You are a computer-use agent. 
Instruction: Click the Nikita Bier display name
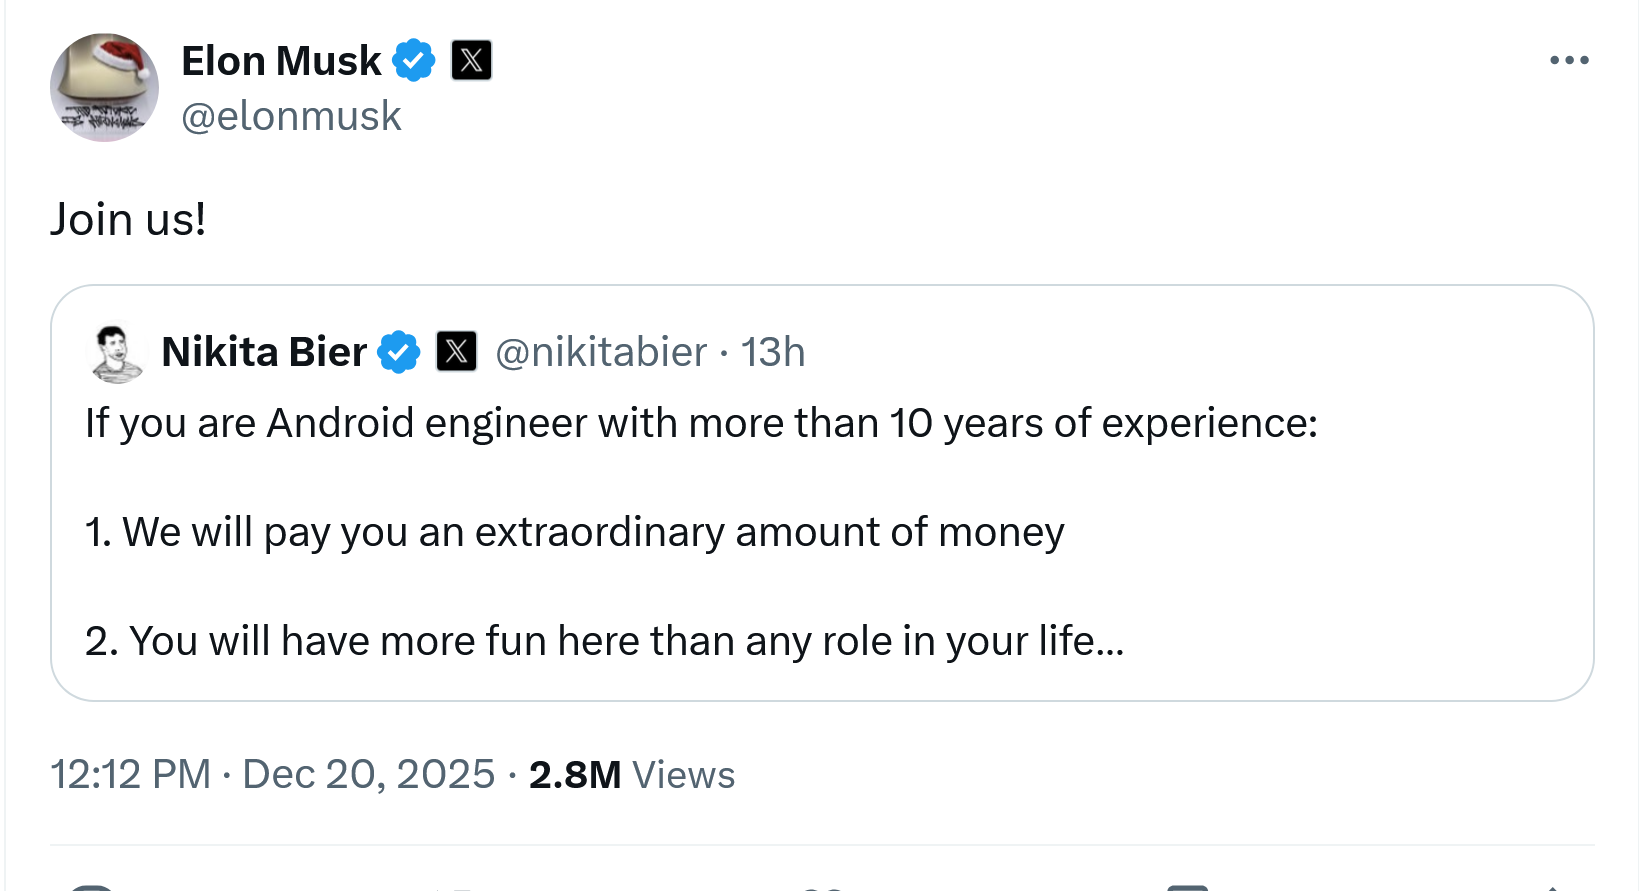[x=264, y=352]
